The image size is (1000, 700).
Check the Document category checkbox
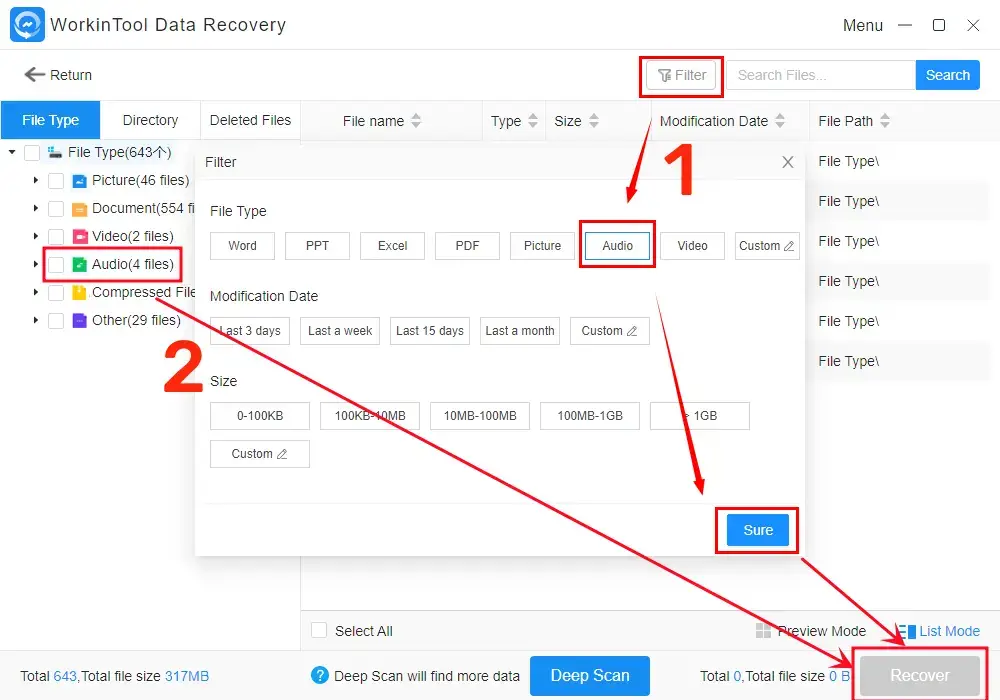tap(56, 208)
